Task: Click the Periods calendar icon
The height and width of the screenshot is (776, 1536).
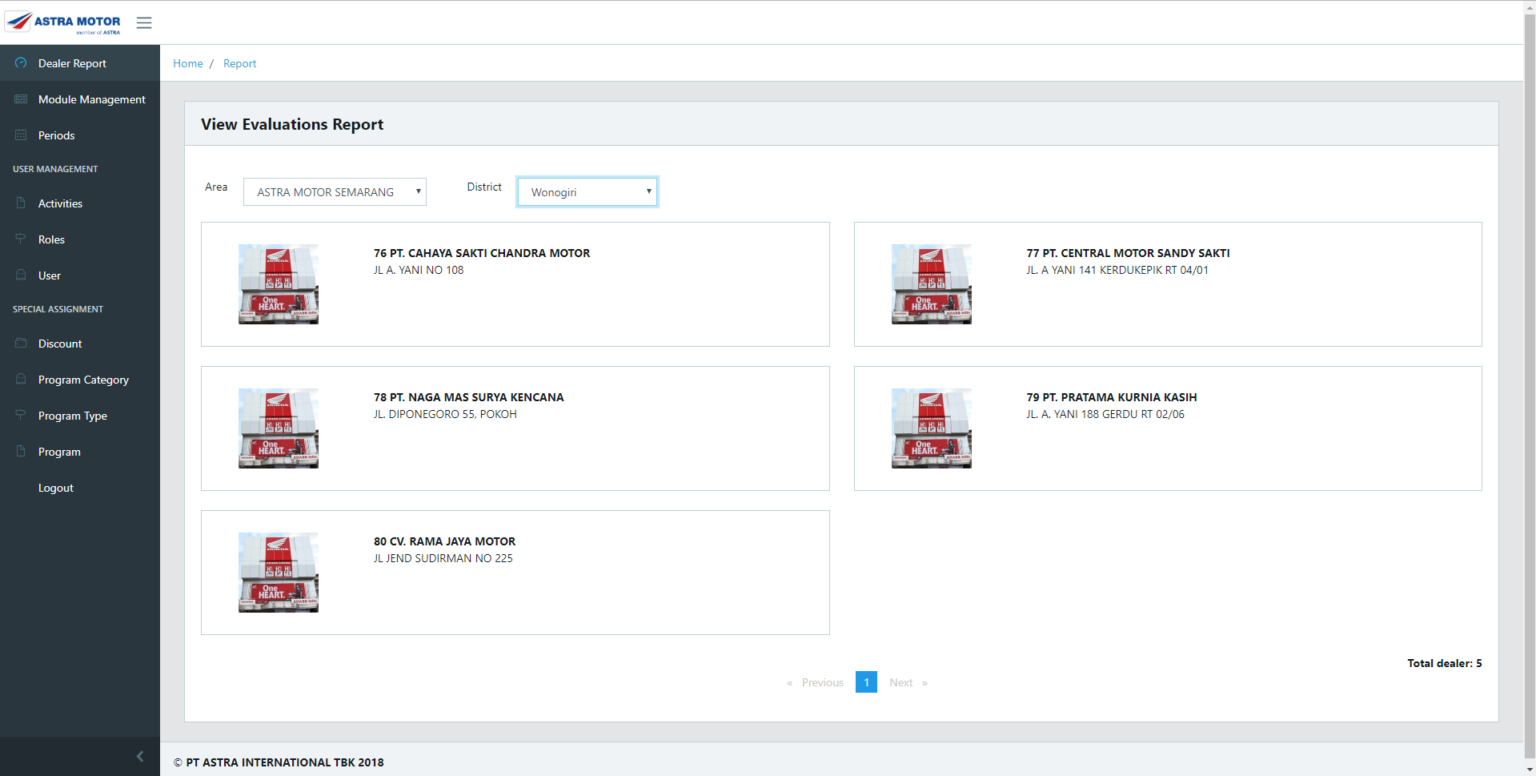Action: pyautogui.click(x=21, y=135)
